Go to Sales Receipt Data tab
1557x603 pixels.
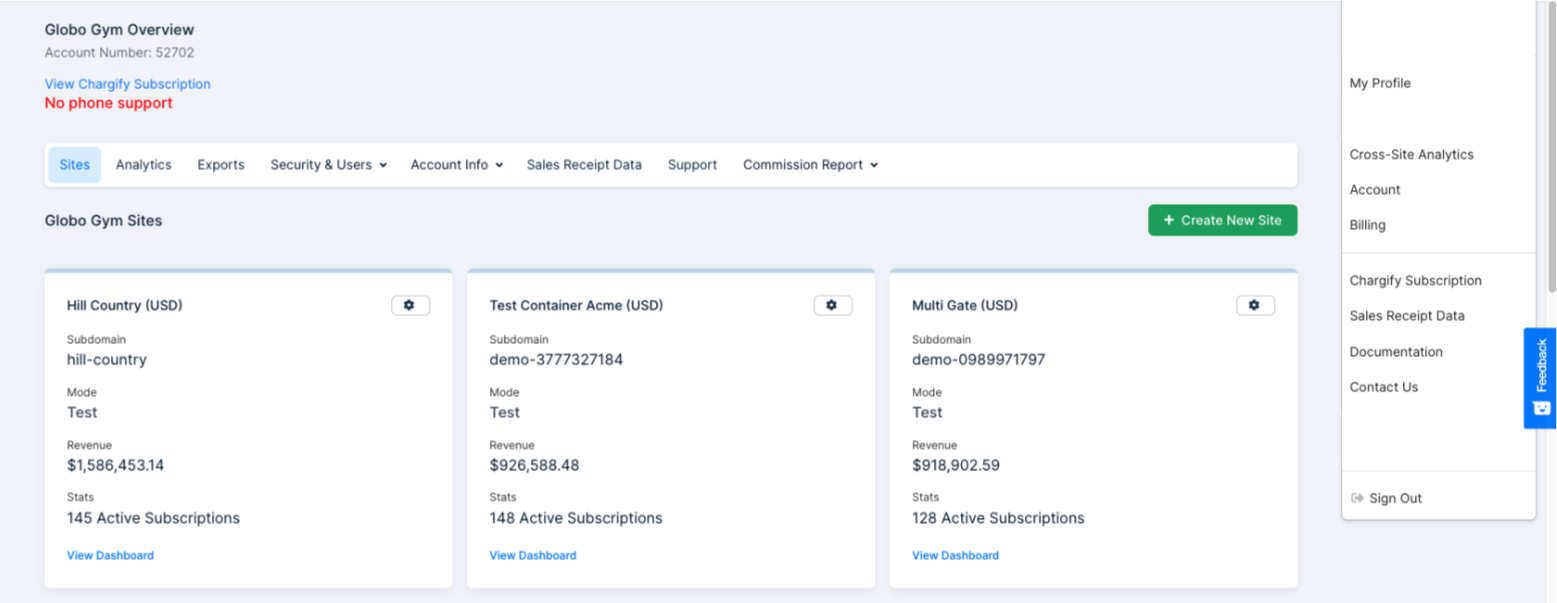(x=584, y=165)
